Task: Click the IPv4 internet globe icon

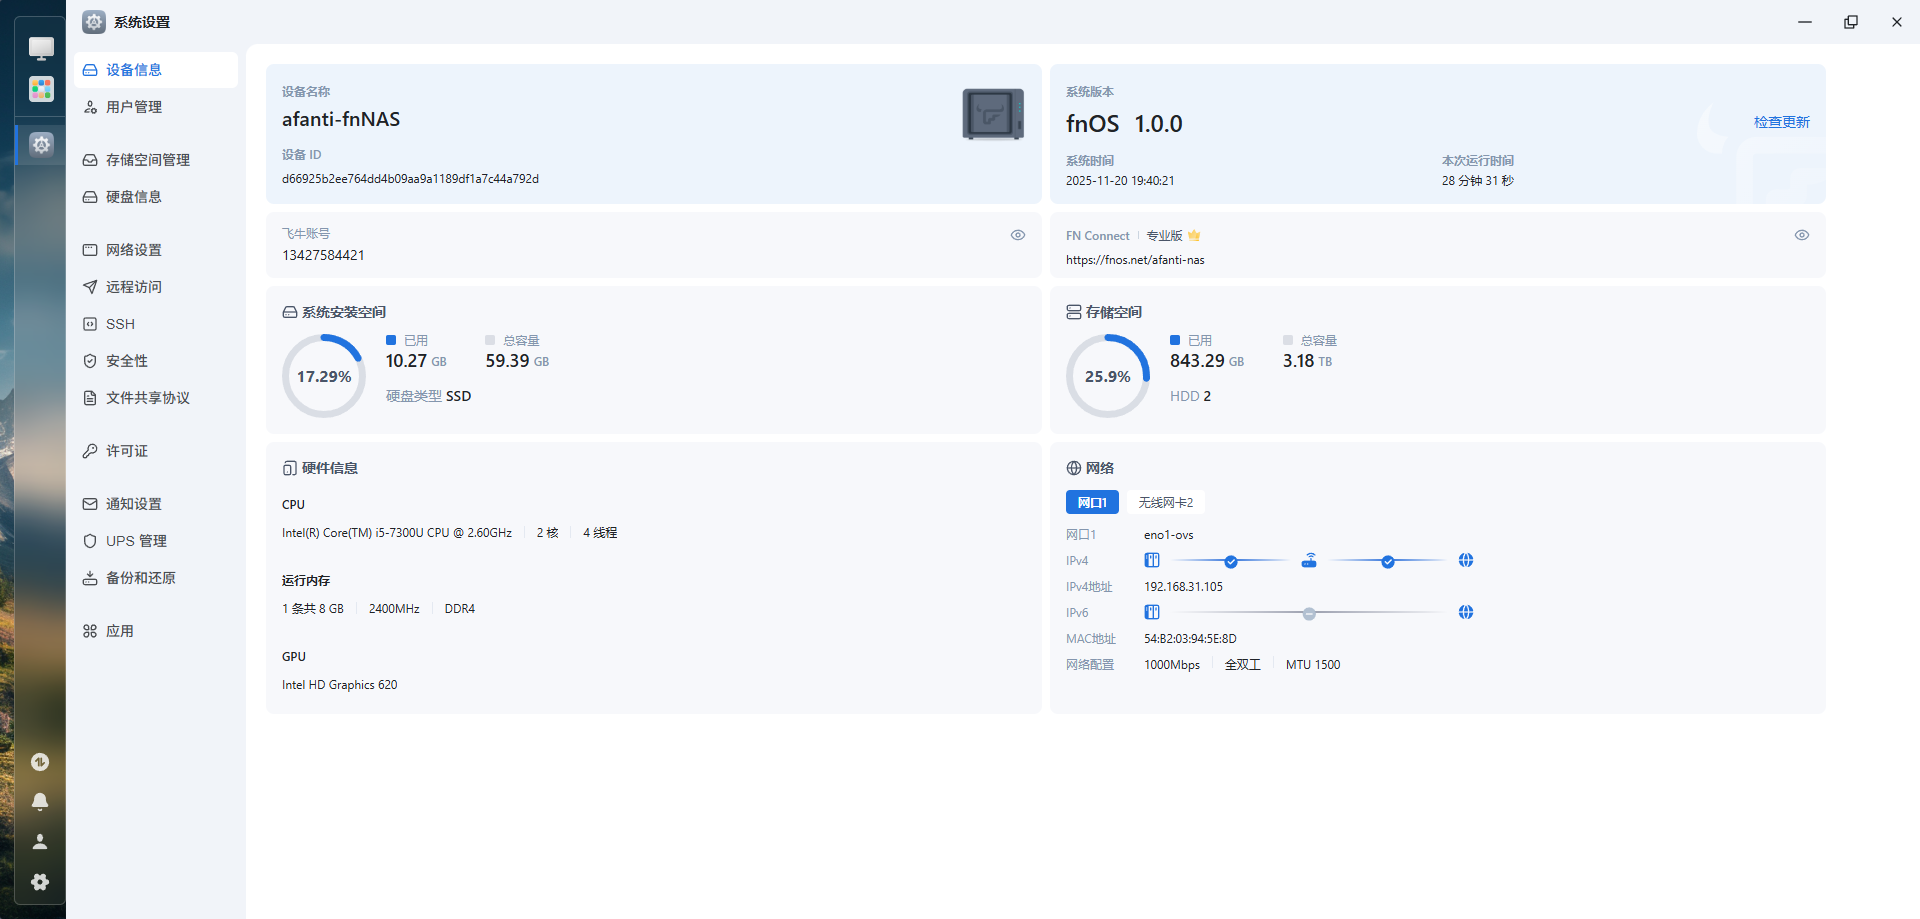Action: (1466, 561)
